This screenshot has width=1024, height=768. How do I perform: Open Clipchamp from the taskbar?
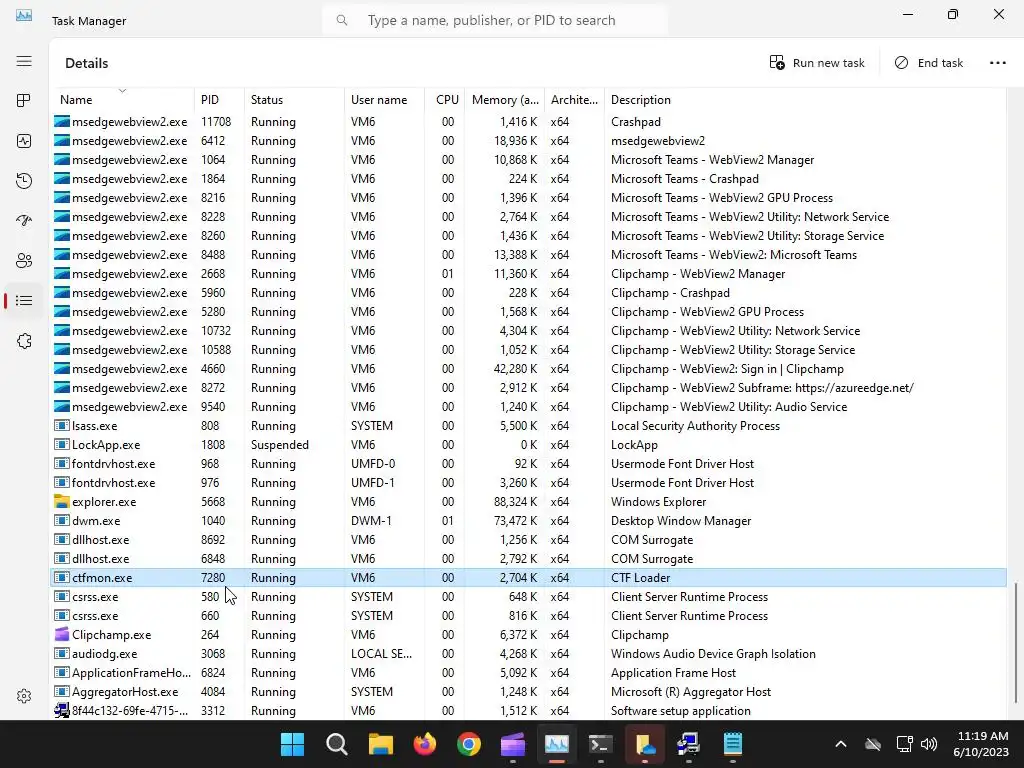(x=513, y=744)
